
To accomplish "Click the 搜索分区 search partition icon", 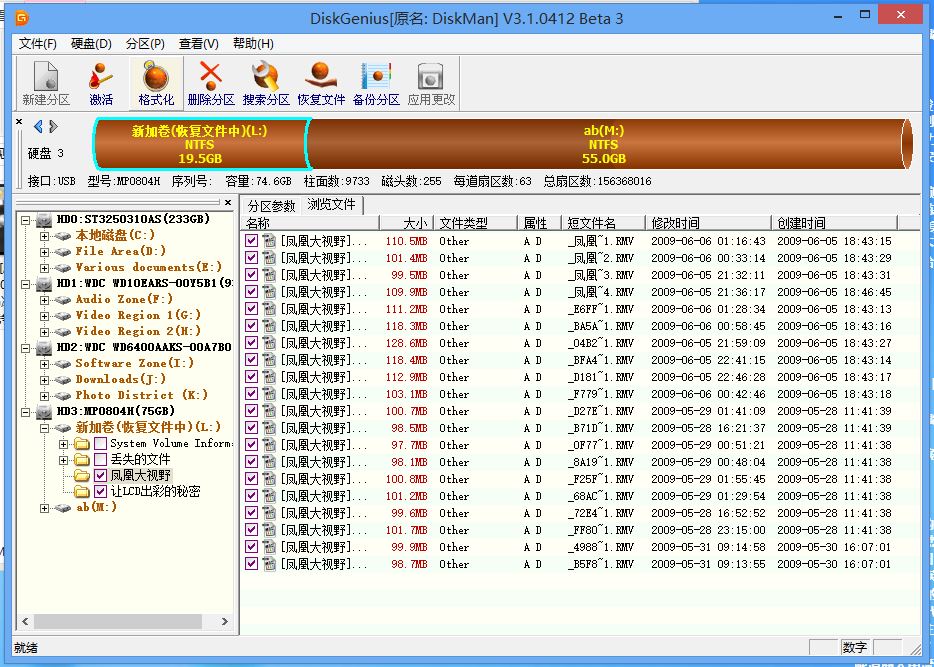I will (266, 83).
